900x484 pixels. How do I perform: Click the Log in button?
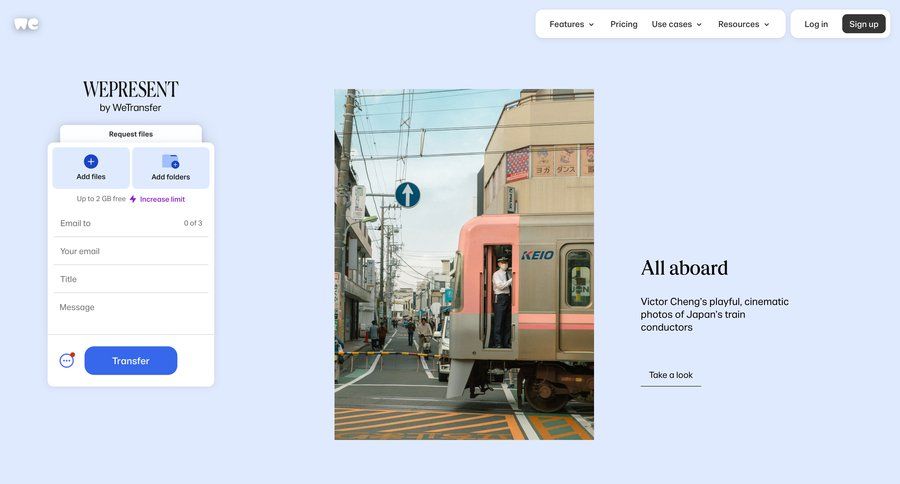click(816, 24)
